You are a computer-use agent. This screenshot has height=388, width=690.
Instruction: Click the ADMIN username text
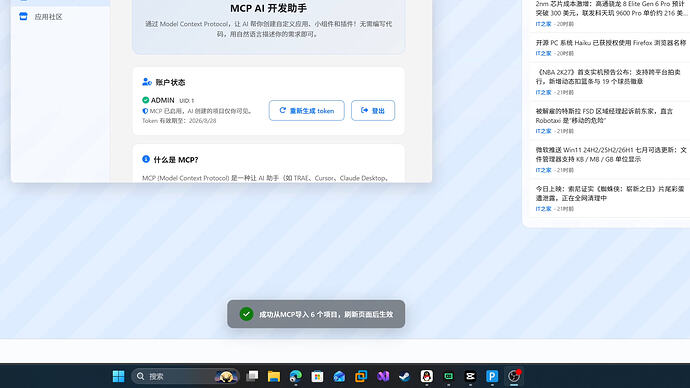162,100
